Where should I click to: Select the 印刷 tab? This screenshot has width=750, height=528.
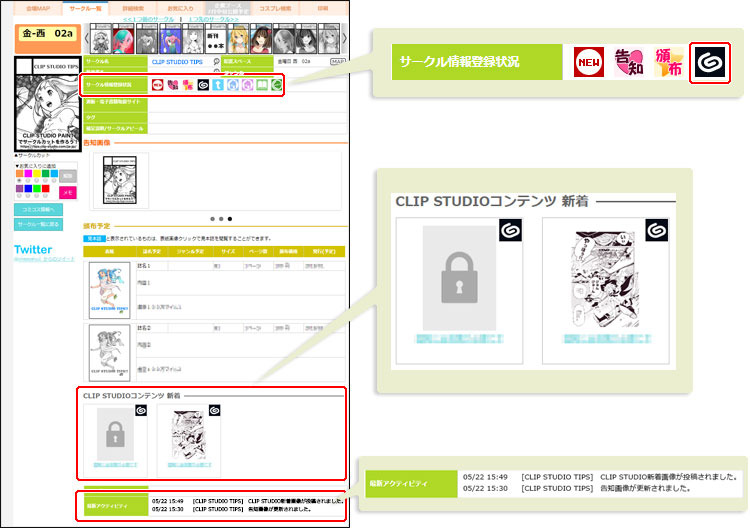[x=323, y=8]
